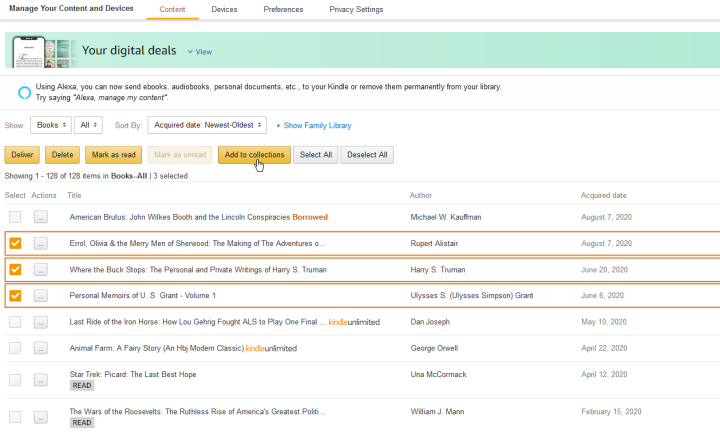
Task: Open actions menu for Star Trek: Picard
Action: [x=40, y=380]
